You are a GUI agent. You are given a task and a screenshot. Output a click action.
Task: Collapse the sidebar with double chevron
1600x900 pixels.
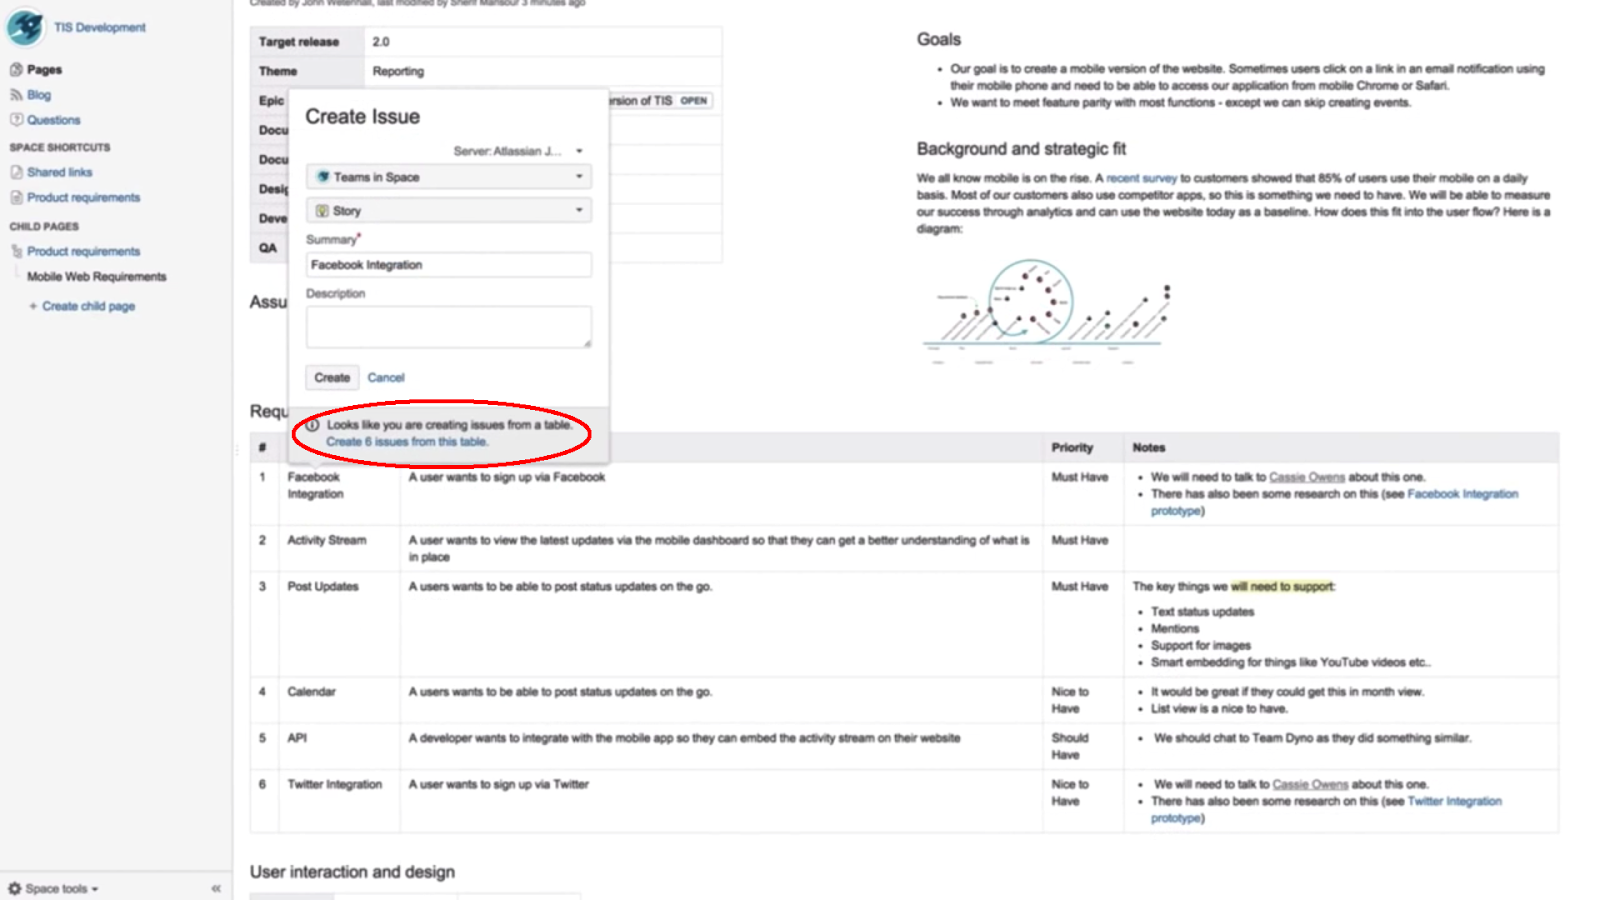216,888
